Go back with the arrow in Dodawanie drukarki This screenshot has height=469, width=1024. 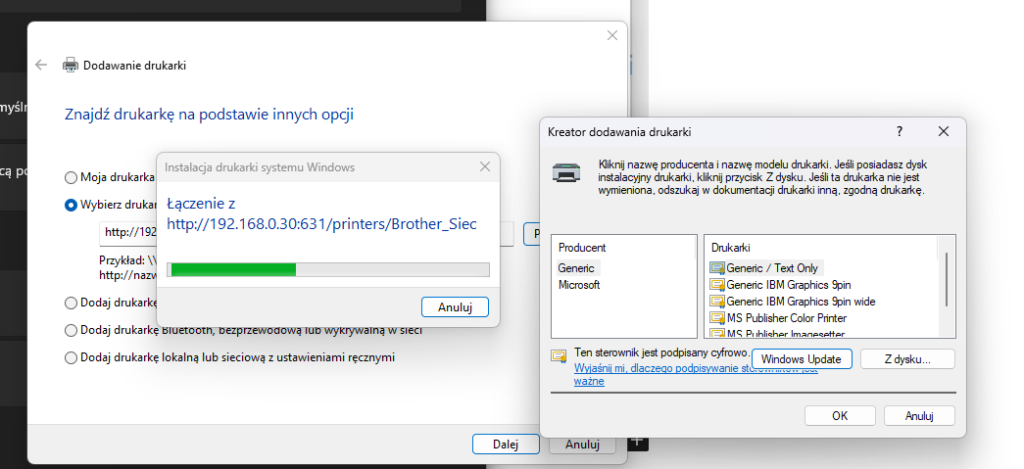click(41, 65)
